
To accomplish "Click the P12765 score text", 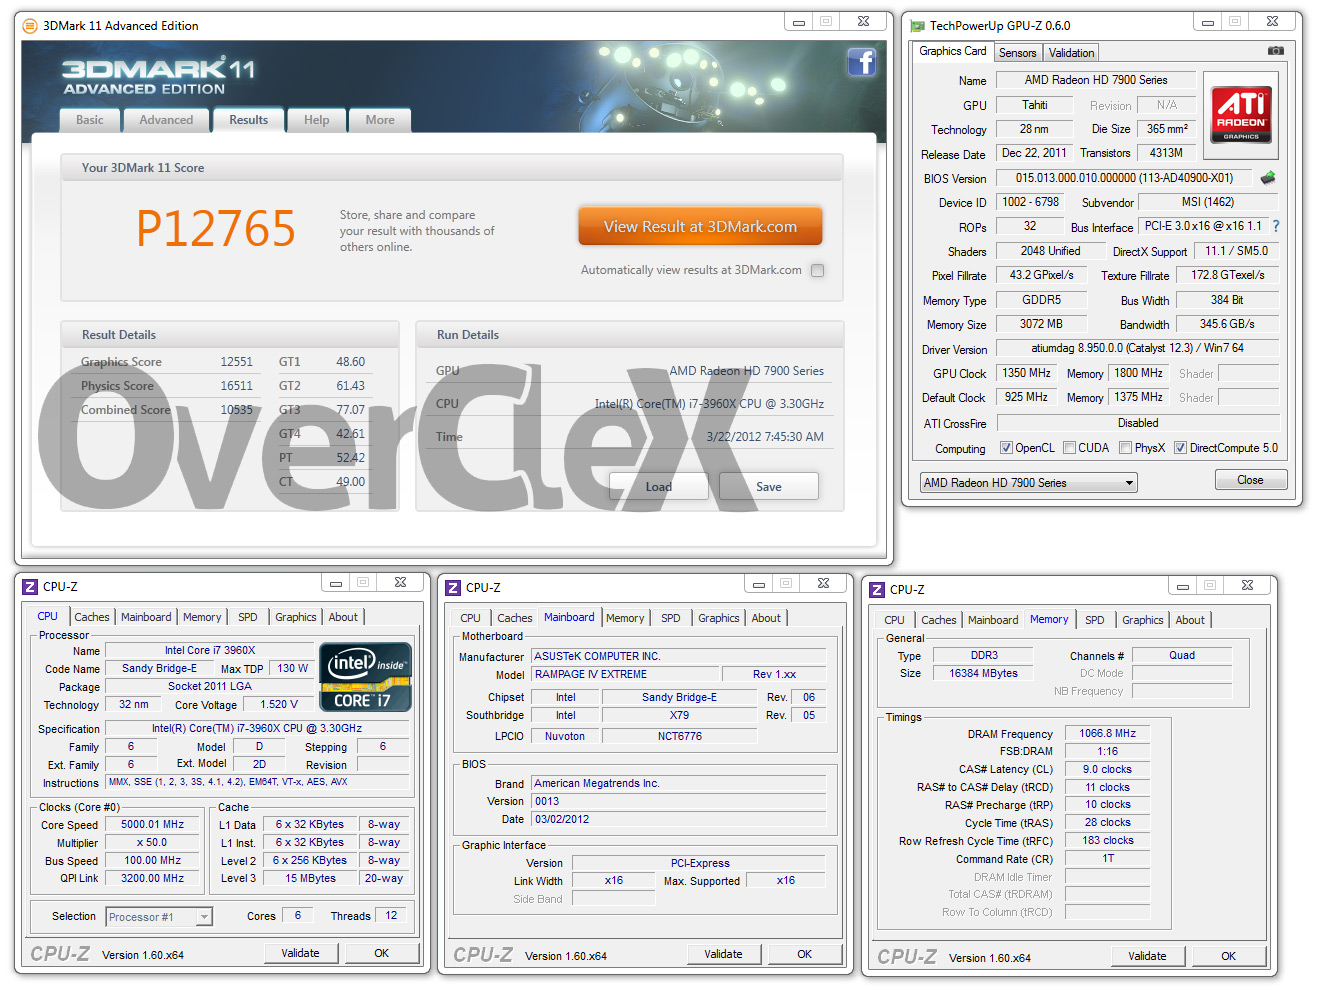I will pyautogui.click(x=216, y=228).
